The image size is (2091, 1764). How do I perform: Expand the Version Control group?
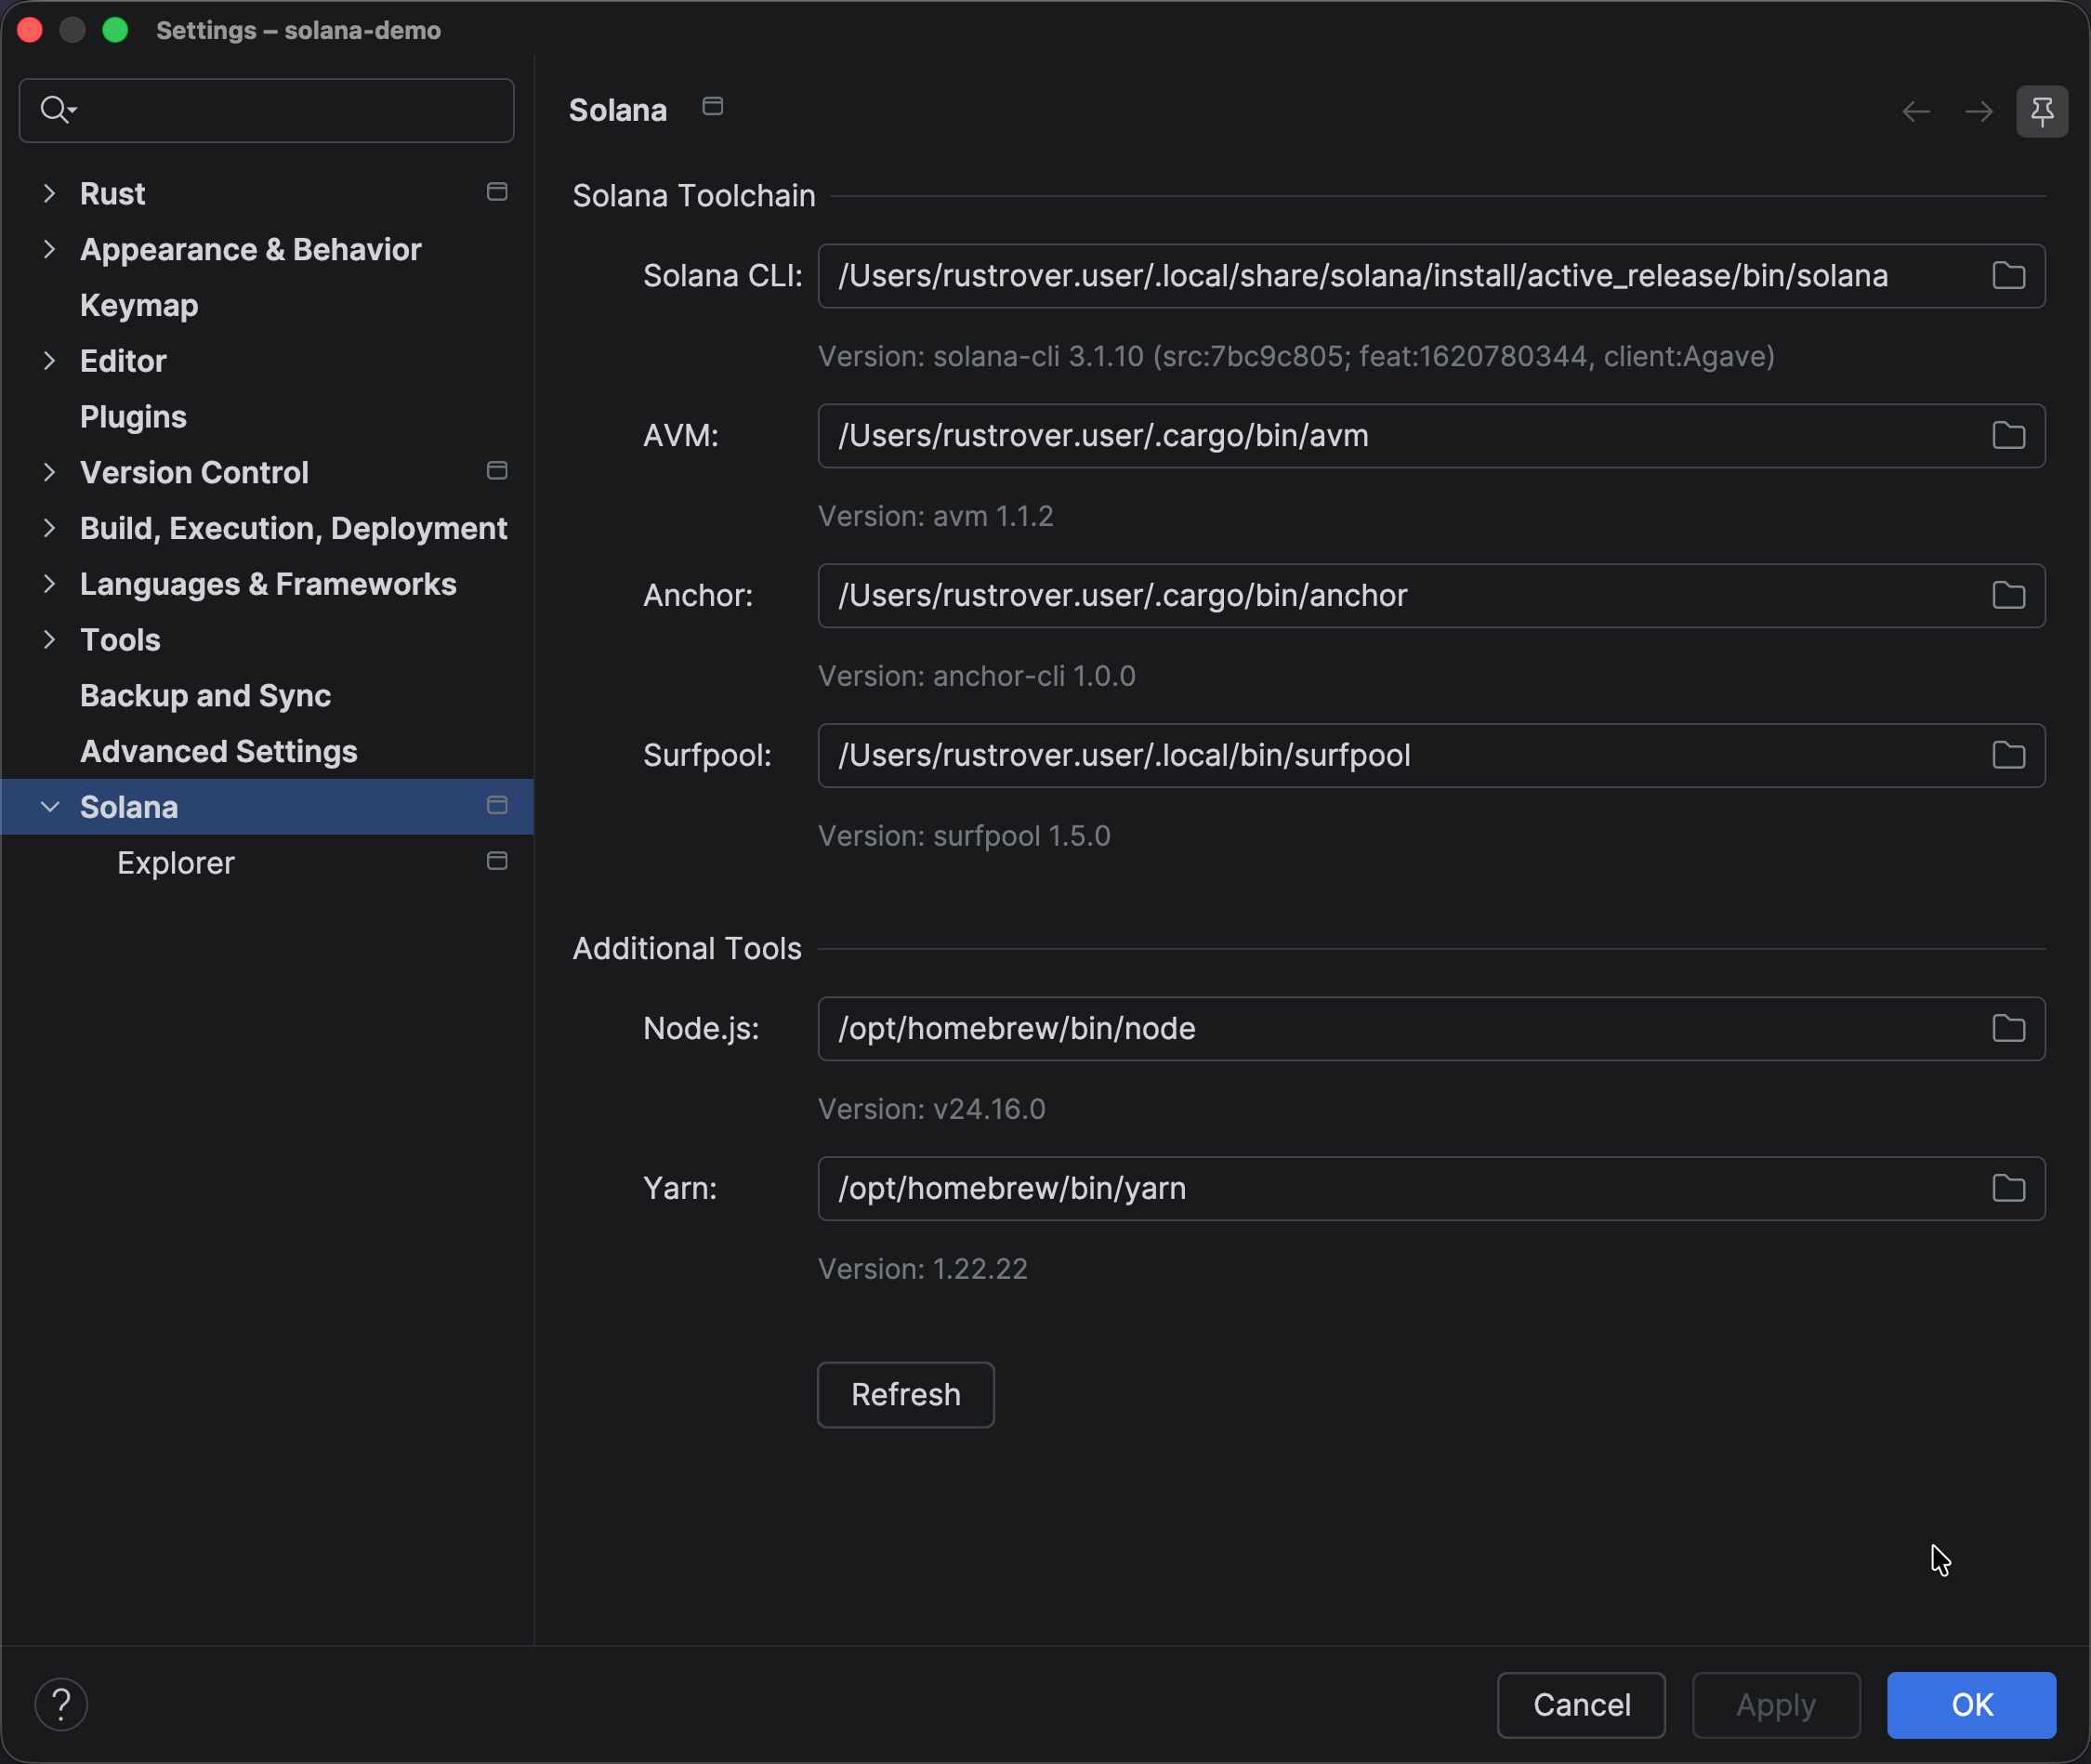49,472
